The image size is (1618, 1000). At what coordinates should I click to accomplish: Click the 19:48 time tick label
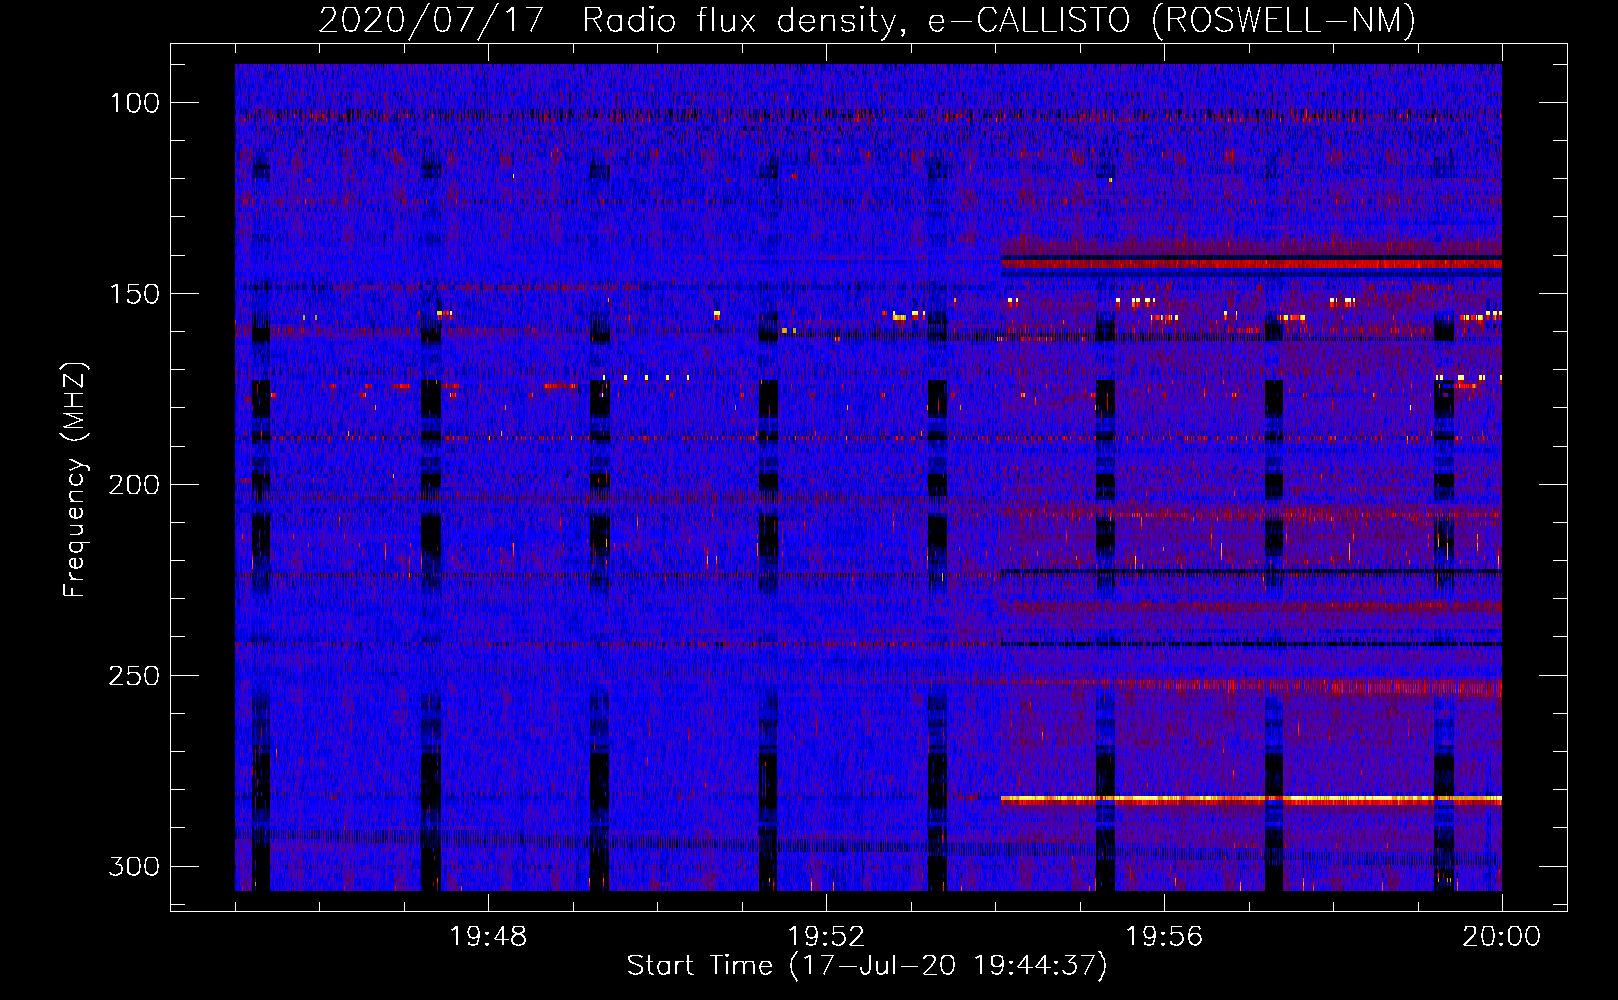click(x=488, y=937)
